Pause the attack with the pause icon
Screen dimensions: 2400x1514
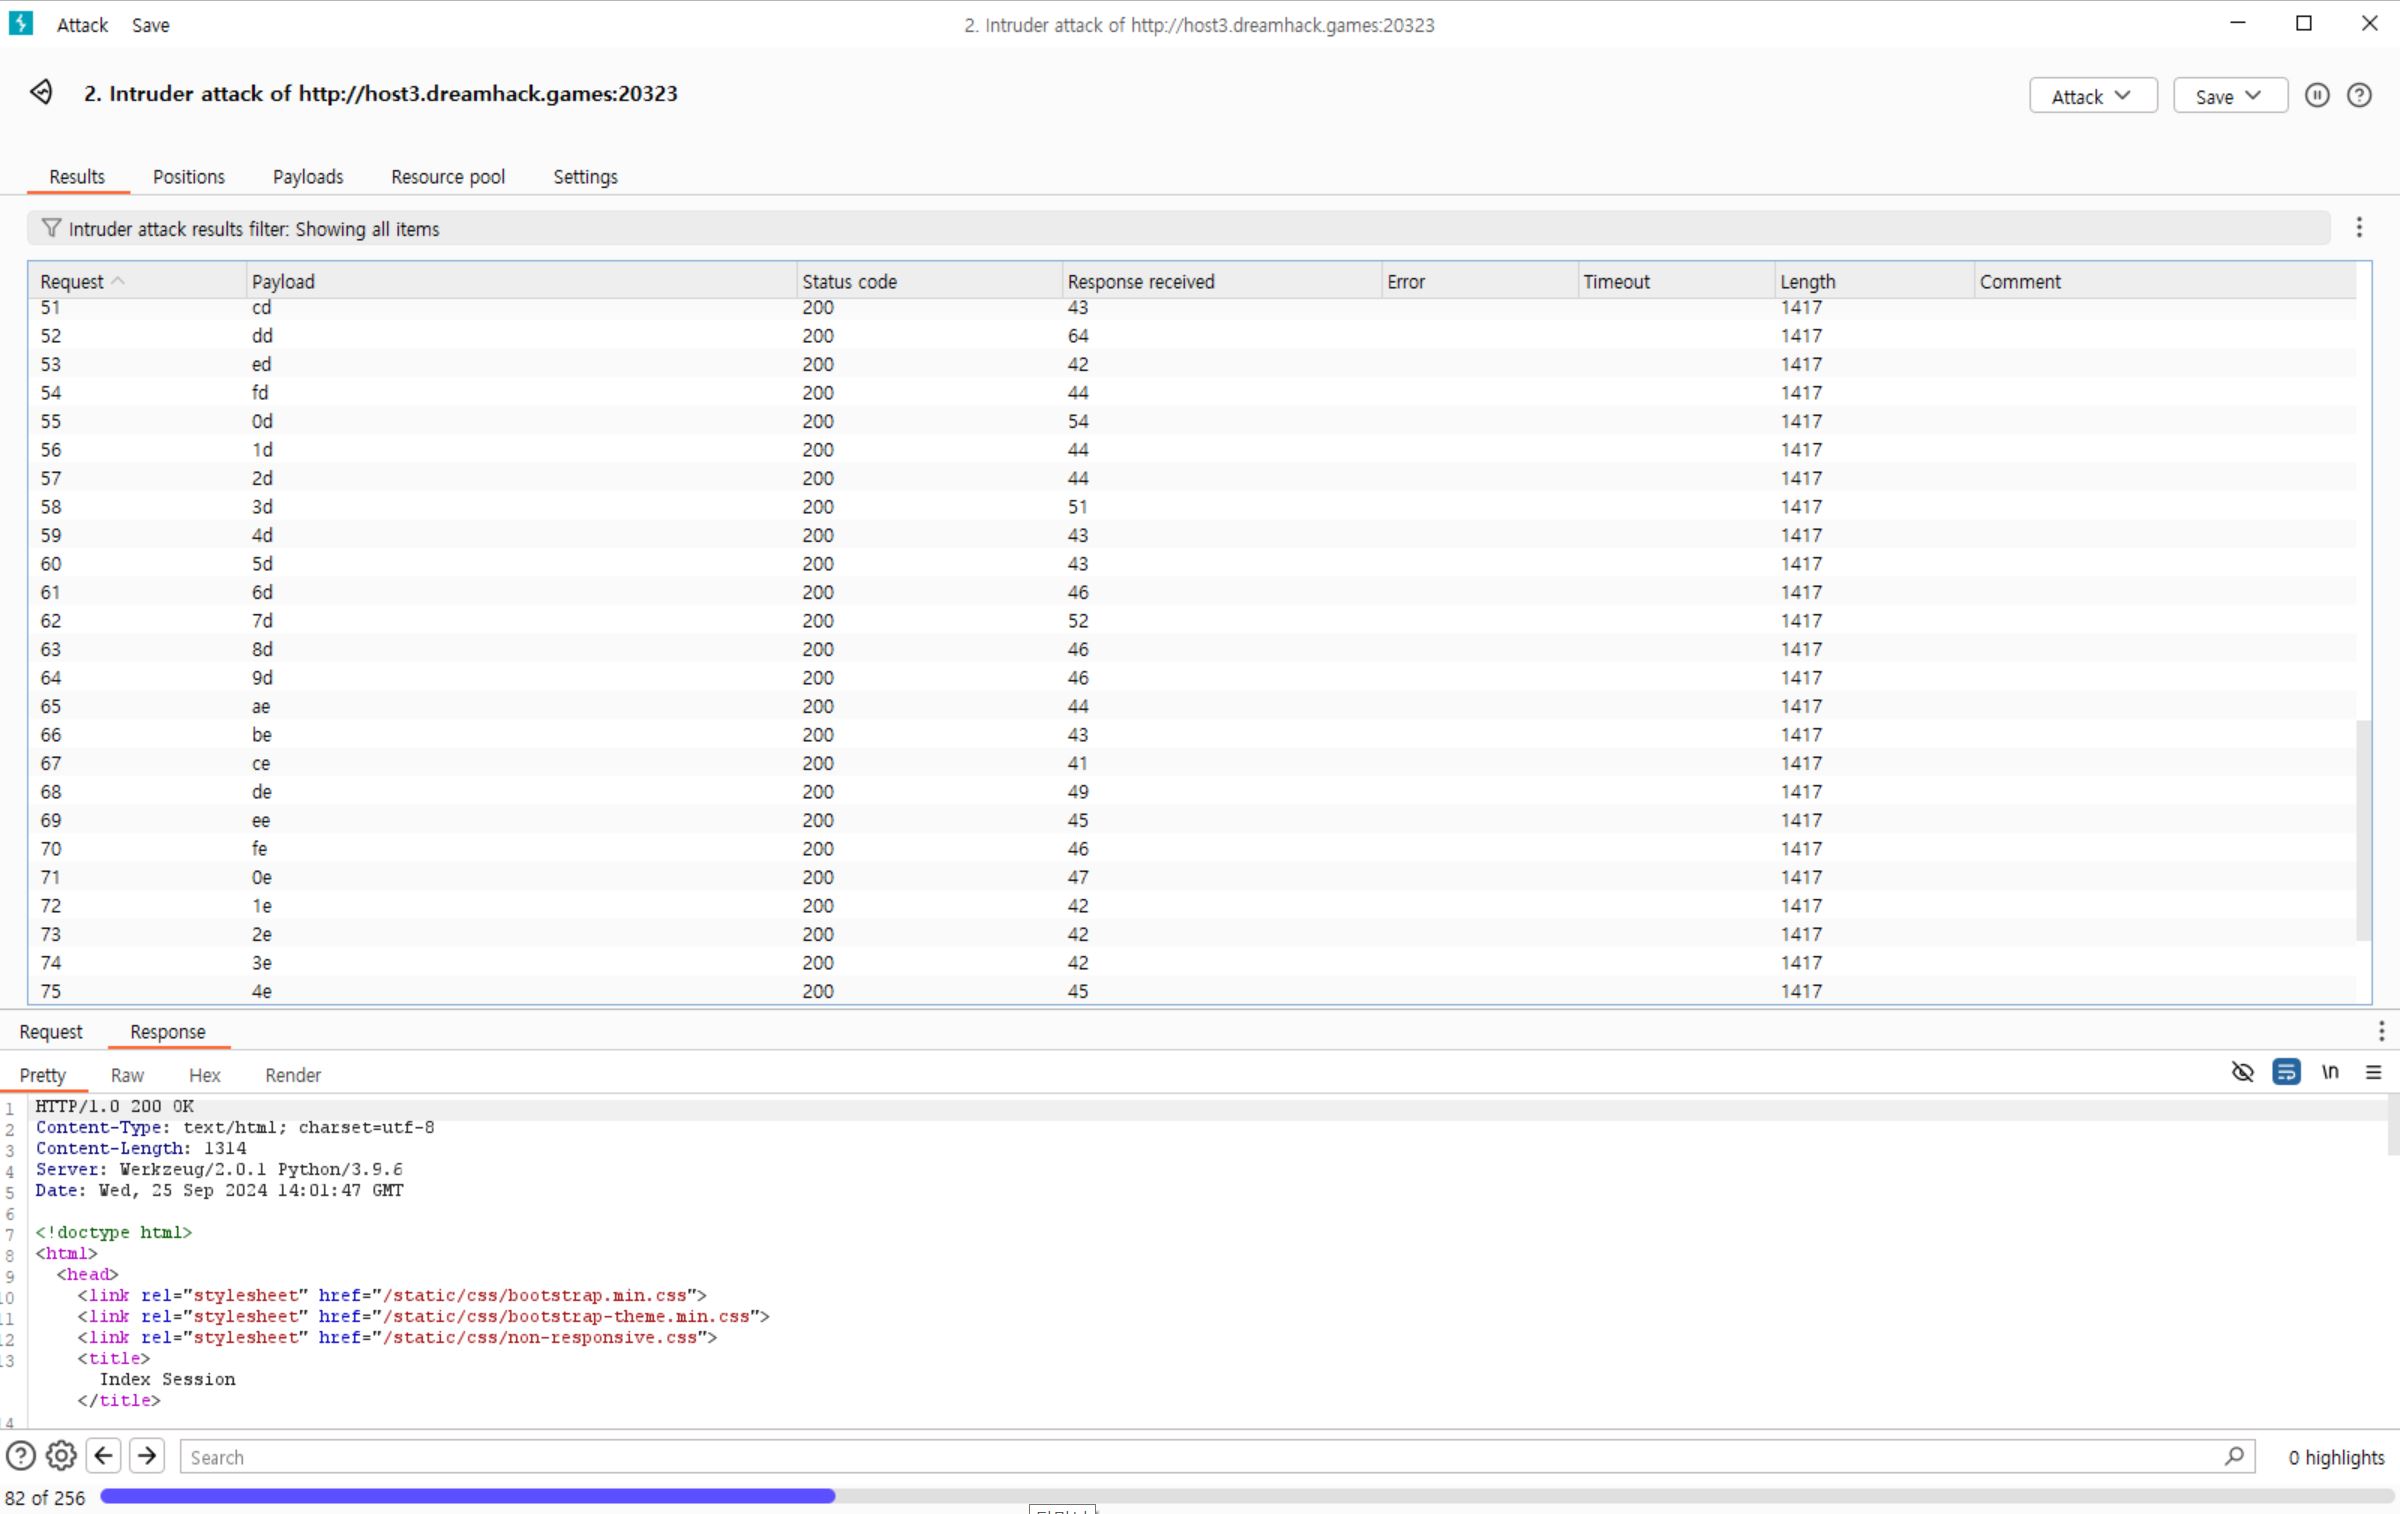coord(2317,96)
